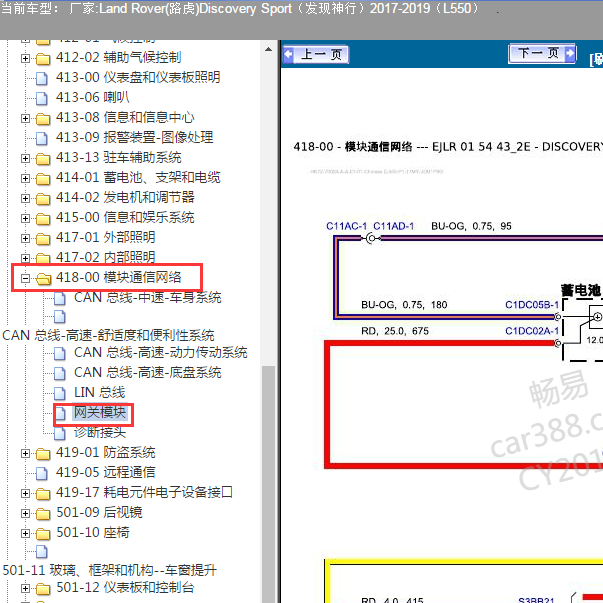Click the 501-12 仪表板和控制台 folder icon
Screen dimensions: 603x603
pyautogui.click(x=43, y=589)
